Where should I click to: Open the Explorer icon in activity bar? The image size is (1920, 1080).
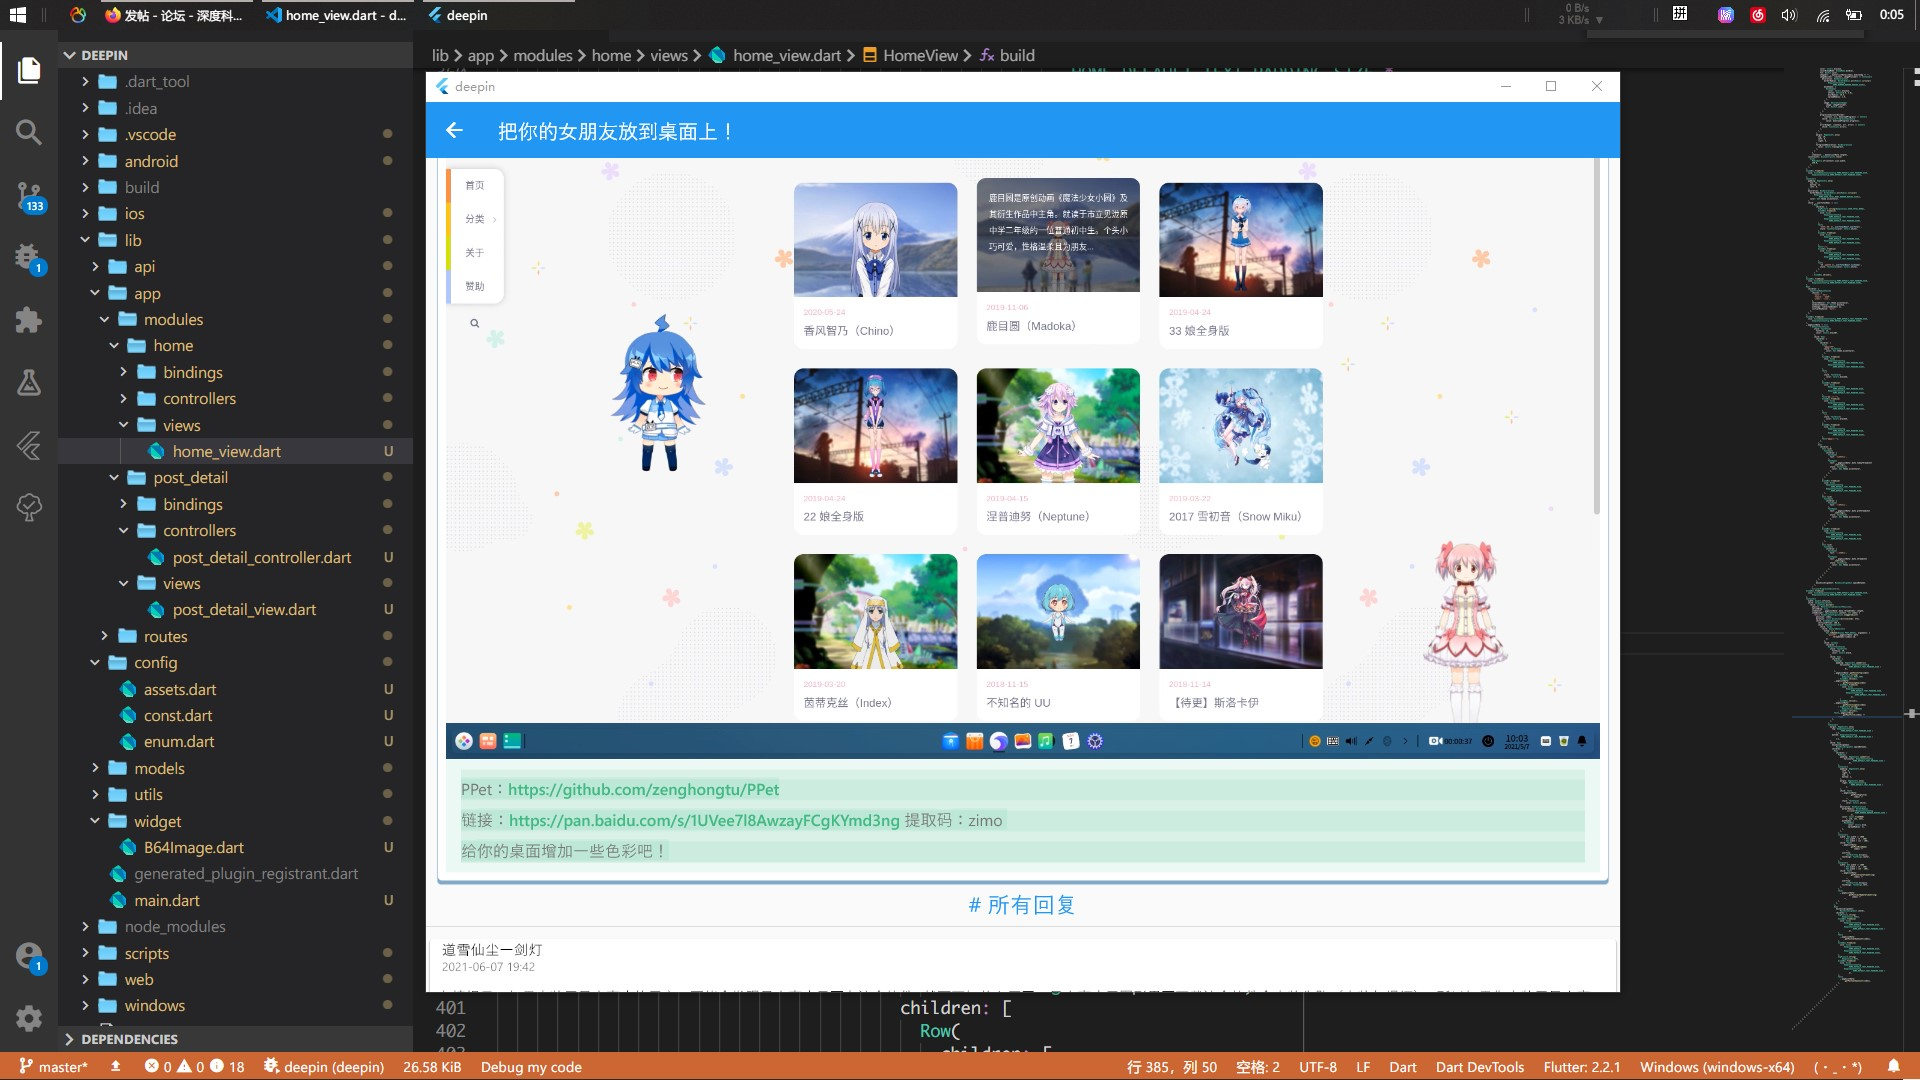coord(29,70)
